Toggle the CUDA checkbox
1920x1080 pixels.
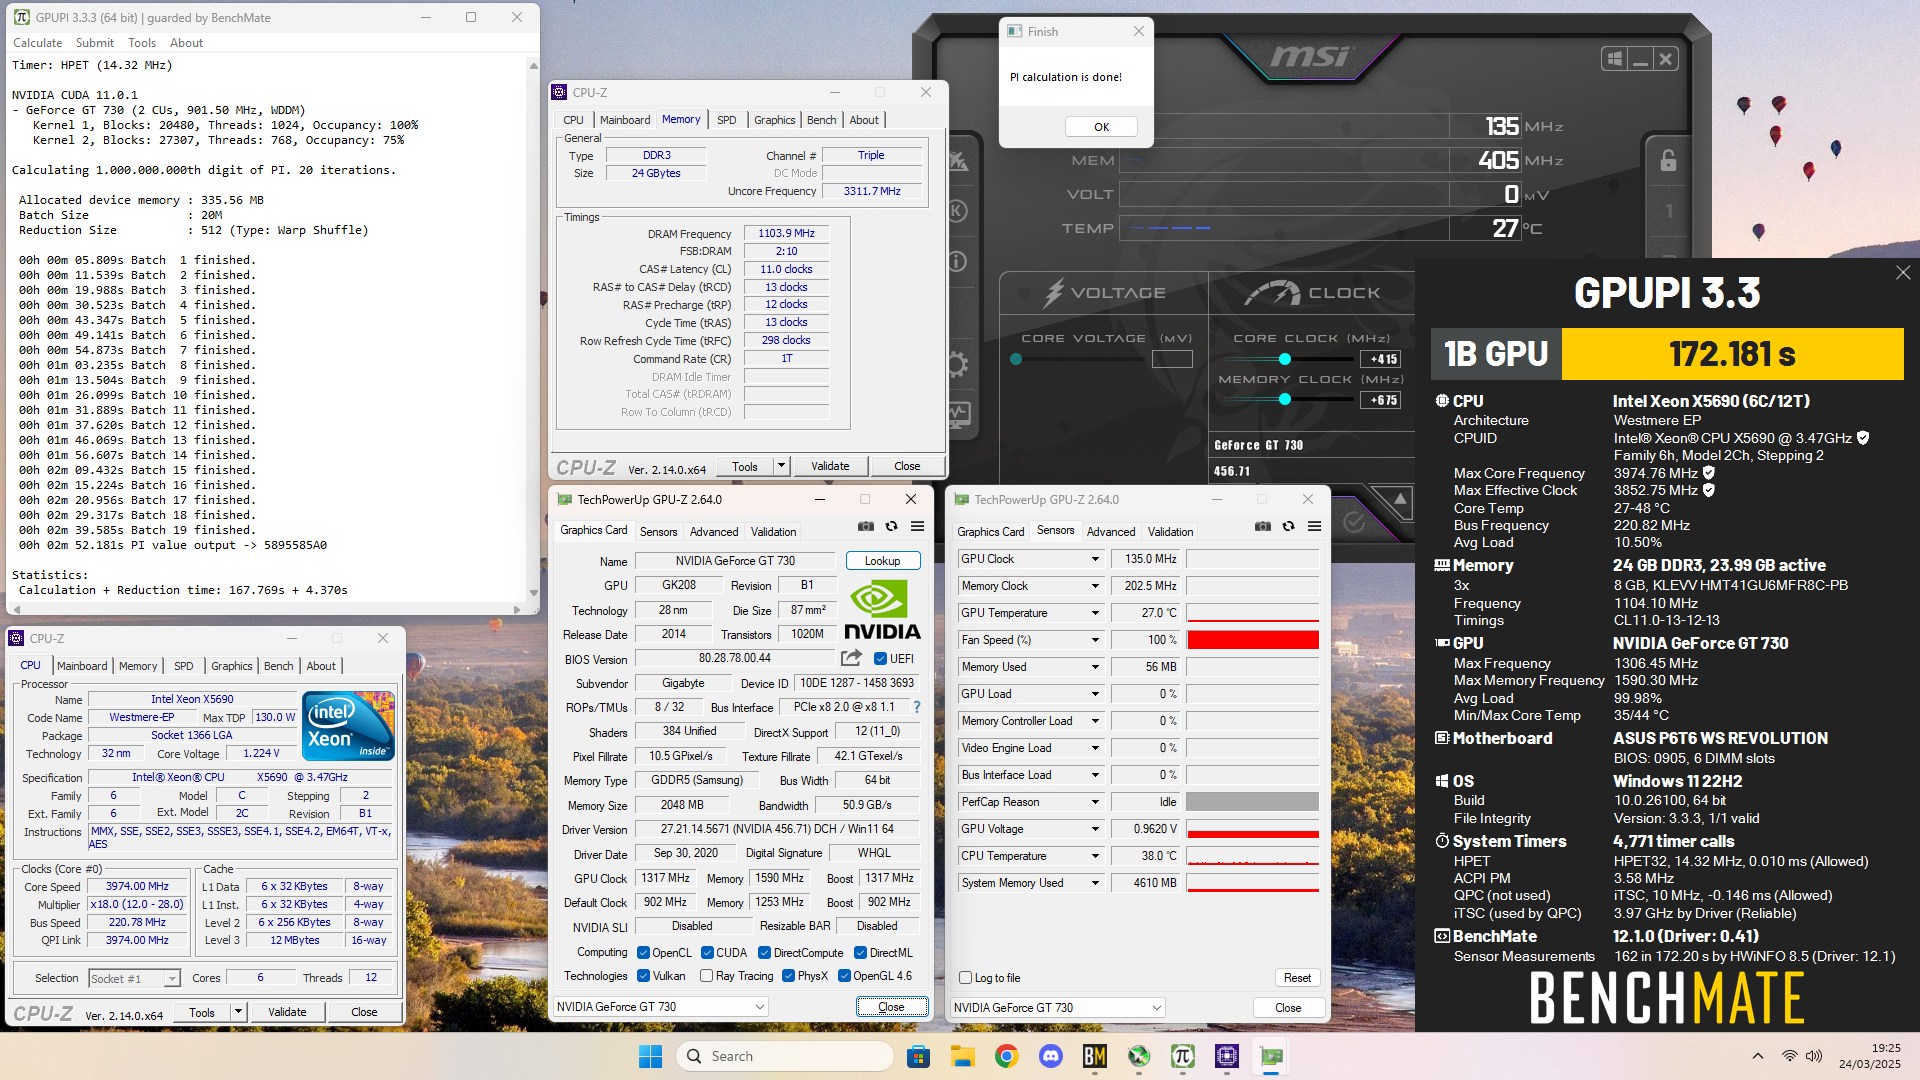click(707, 953)
